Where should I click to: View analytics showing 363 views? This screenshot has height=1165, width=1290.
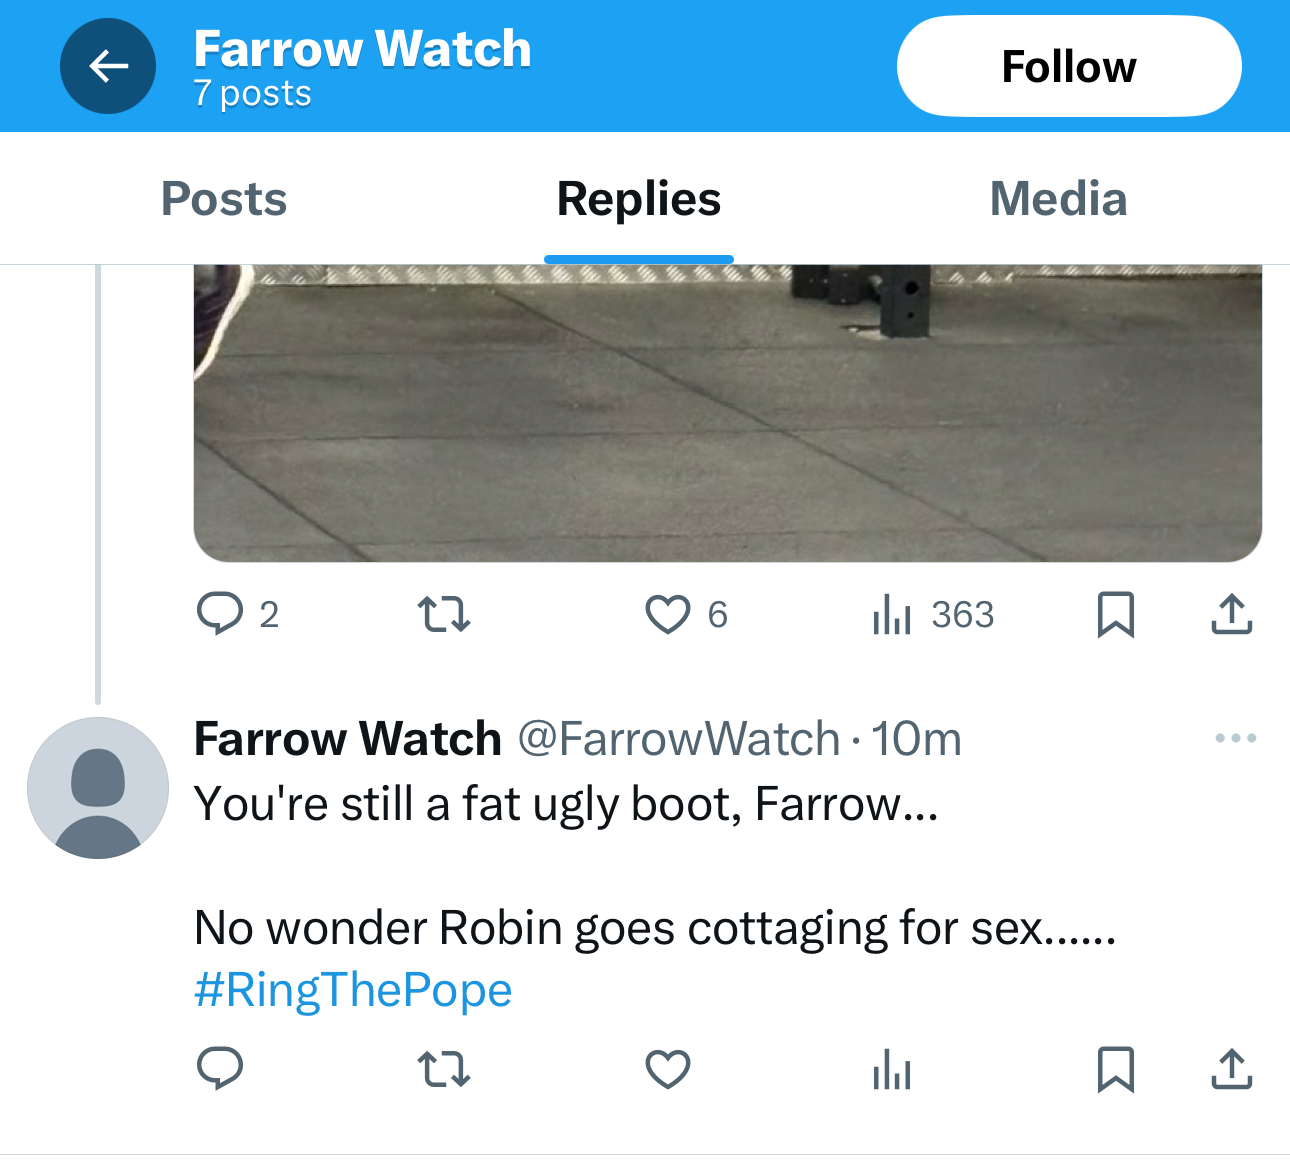point(892,614)
